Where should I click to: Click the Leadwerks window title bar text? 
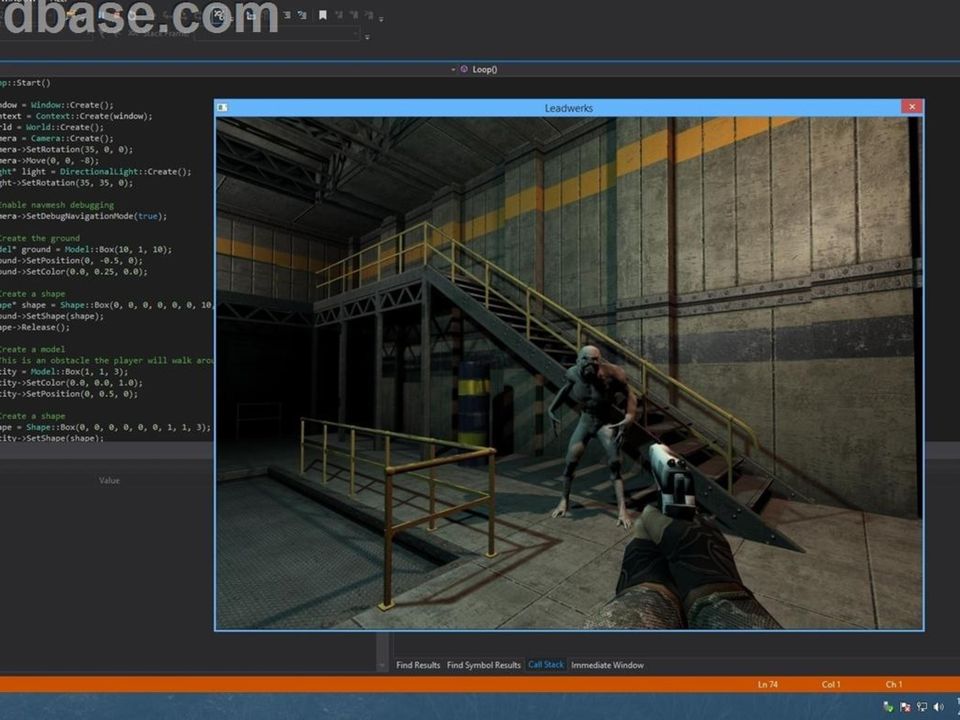click(569, 108)
